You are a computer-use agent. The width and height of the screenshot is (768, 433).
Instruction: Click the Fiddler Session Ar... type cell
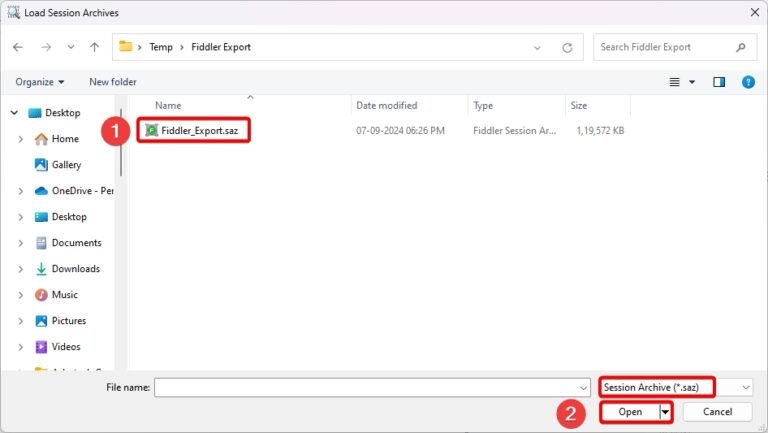[x=514, y=131]
